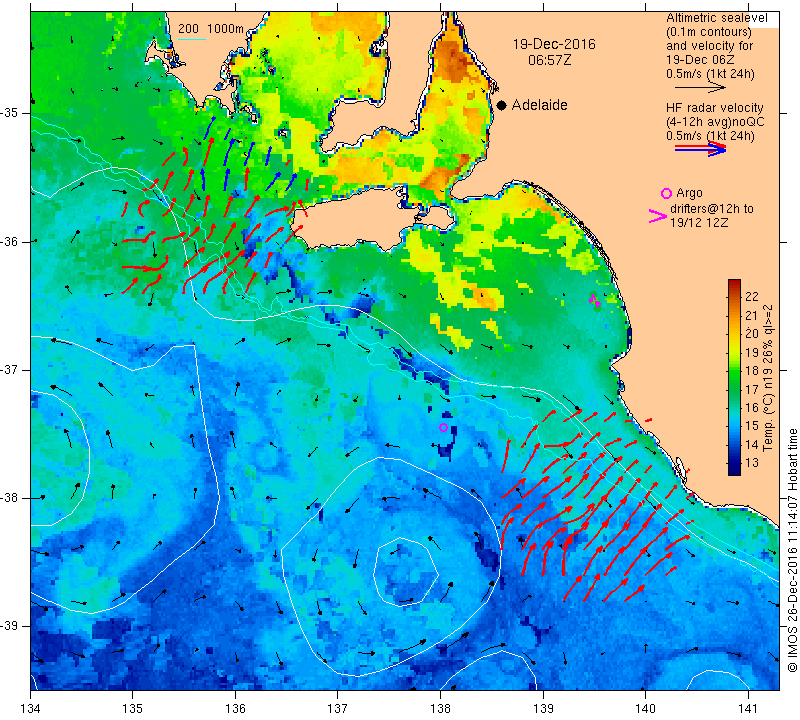Image resolution: width=800 pixels, height=720 pixels.
Task: Click the '(4-12h avg)noQC' legend text
Action: [715, 122]
